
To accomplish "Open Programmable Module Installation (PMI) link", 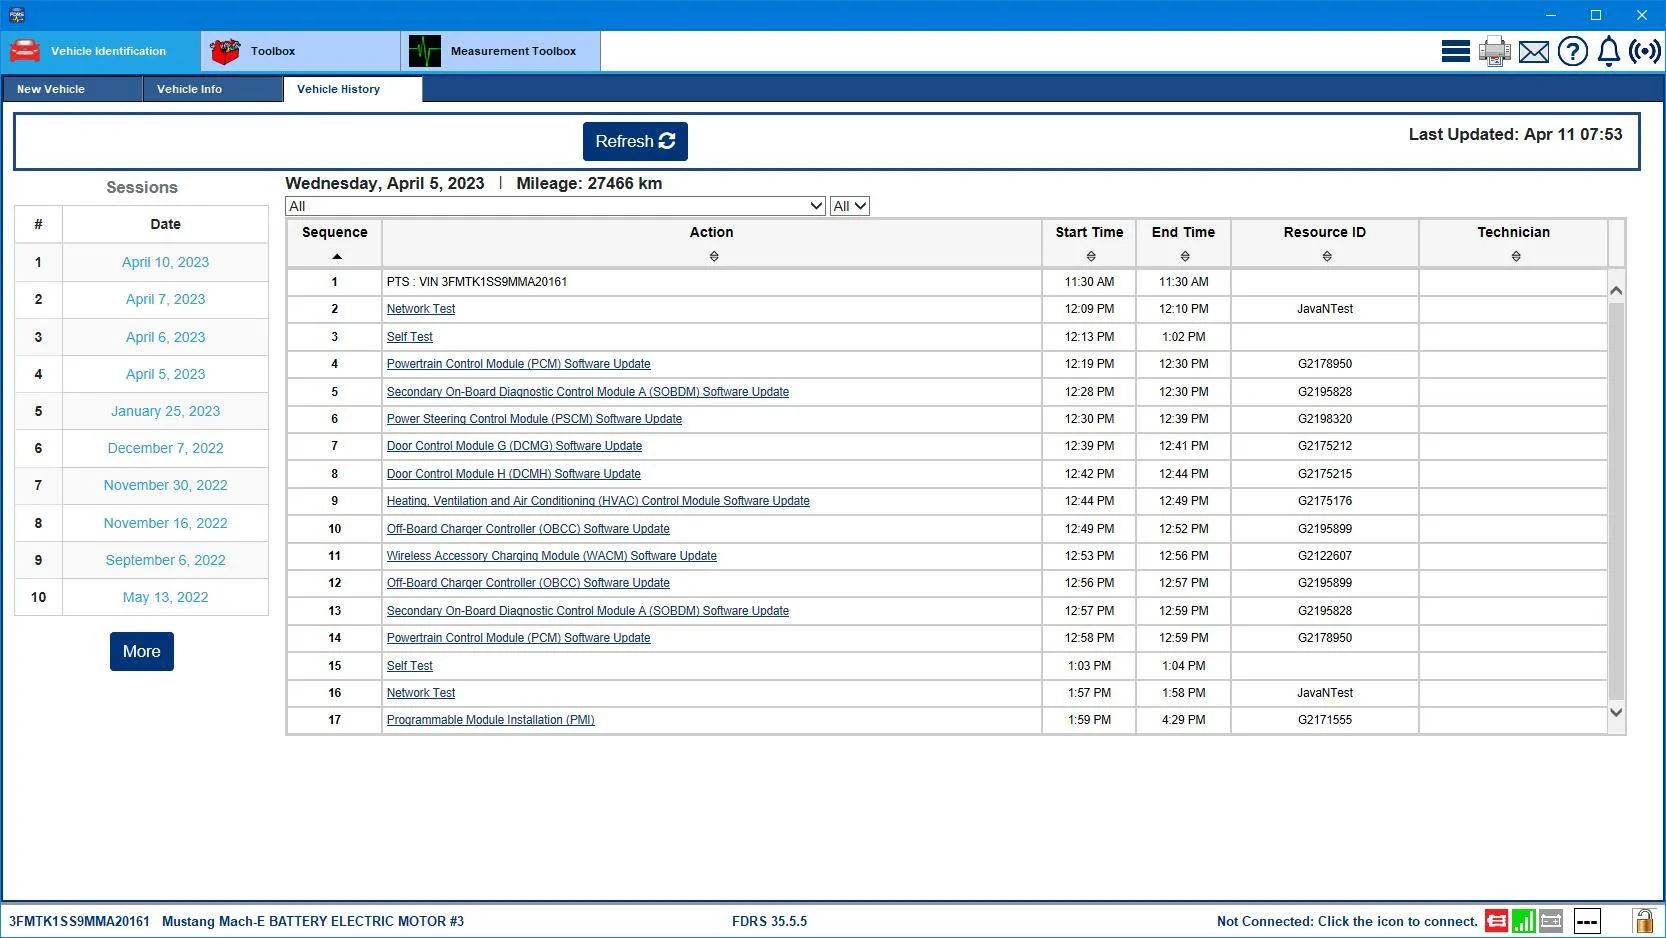I will pos(490,720).
